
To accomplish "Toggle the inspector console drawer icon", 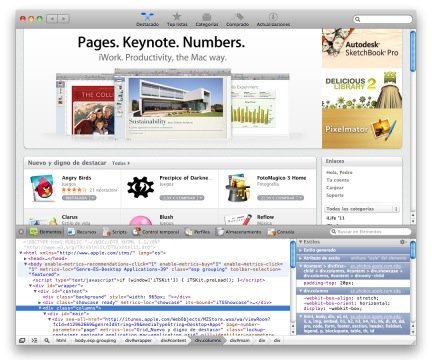I will click(x=34, y=340).
